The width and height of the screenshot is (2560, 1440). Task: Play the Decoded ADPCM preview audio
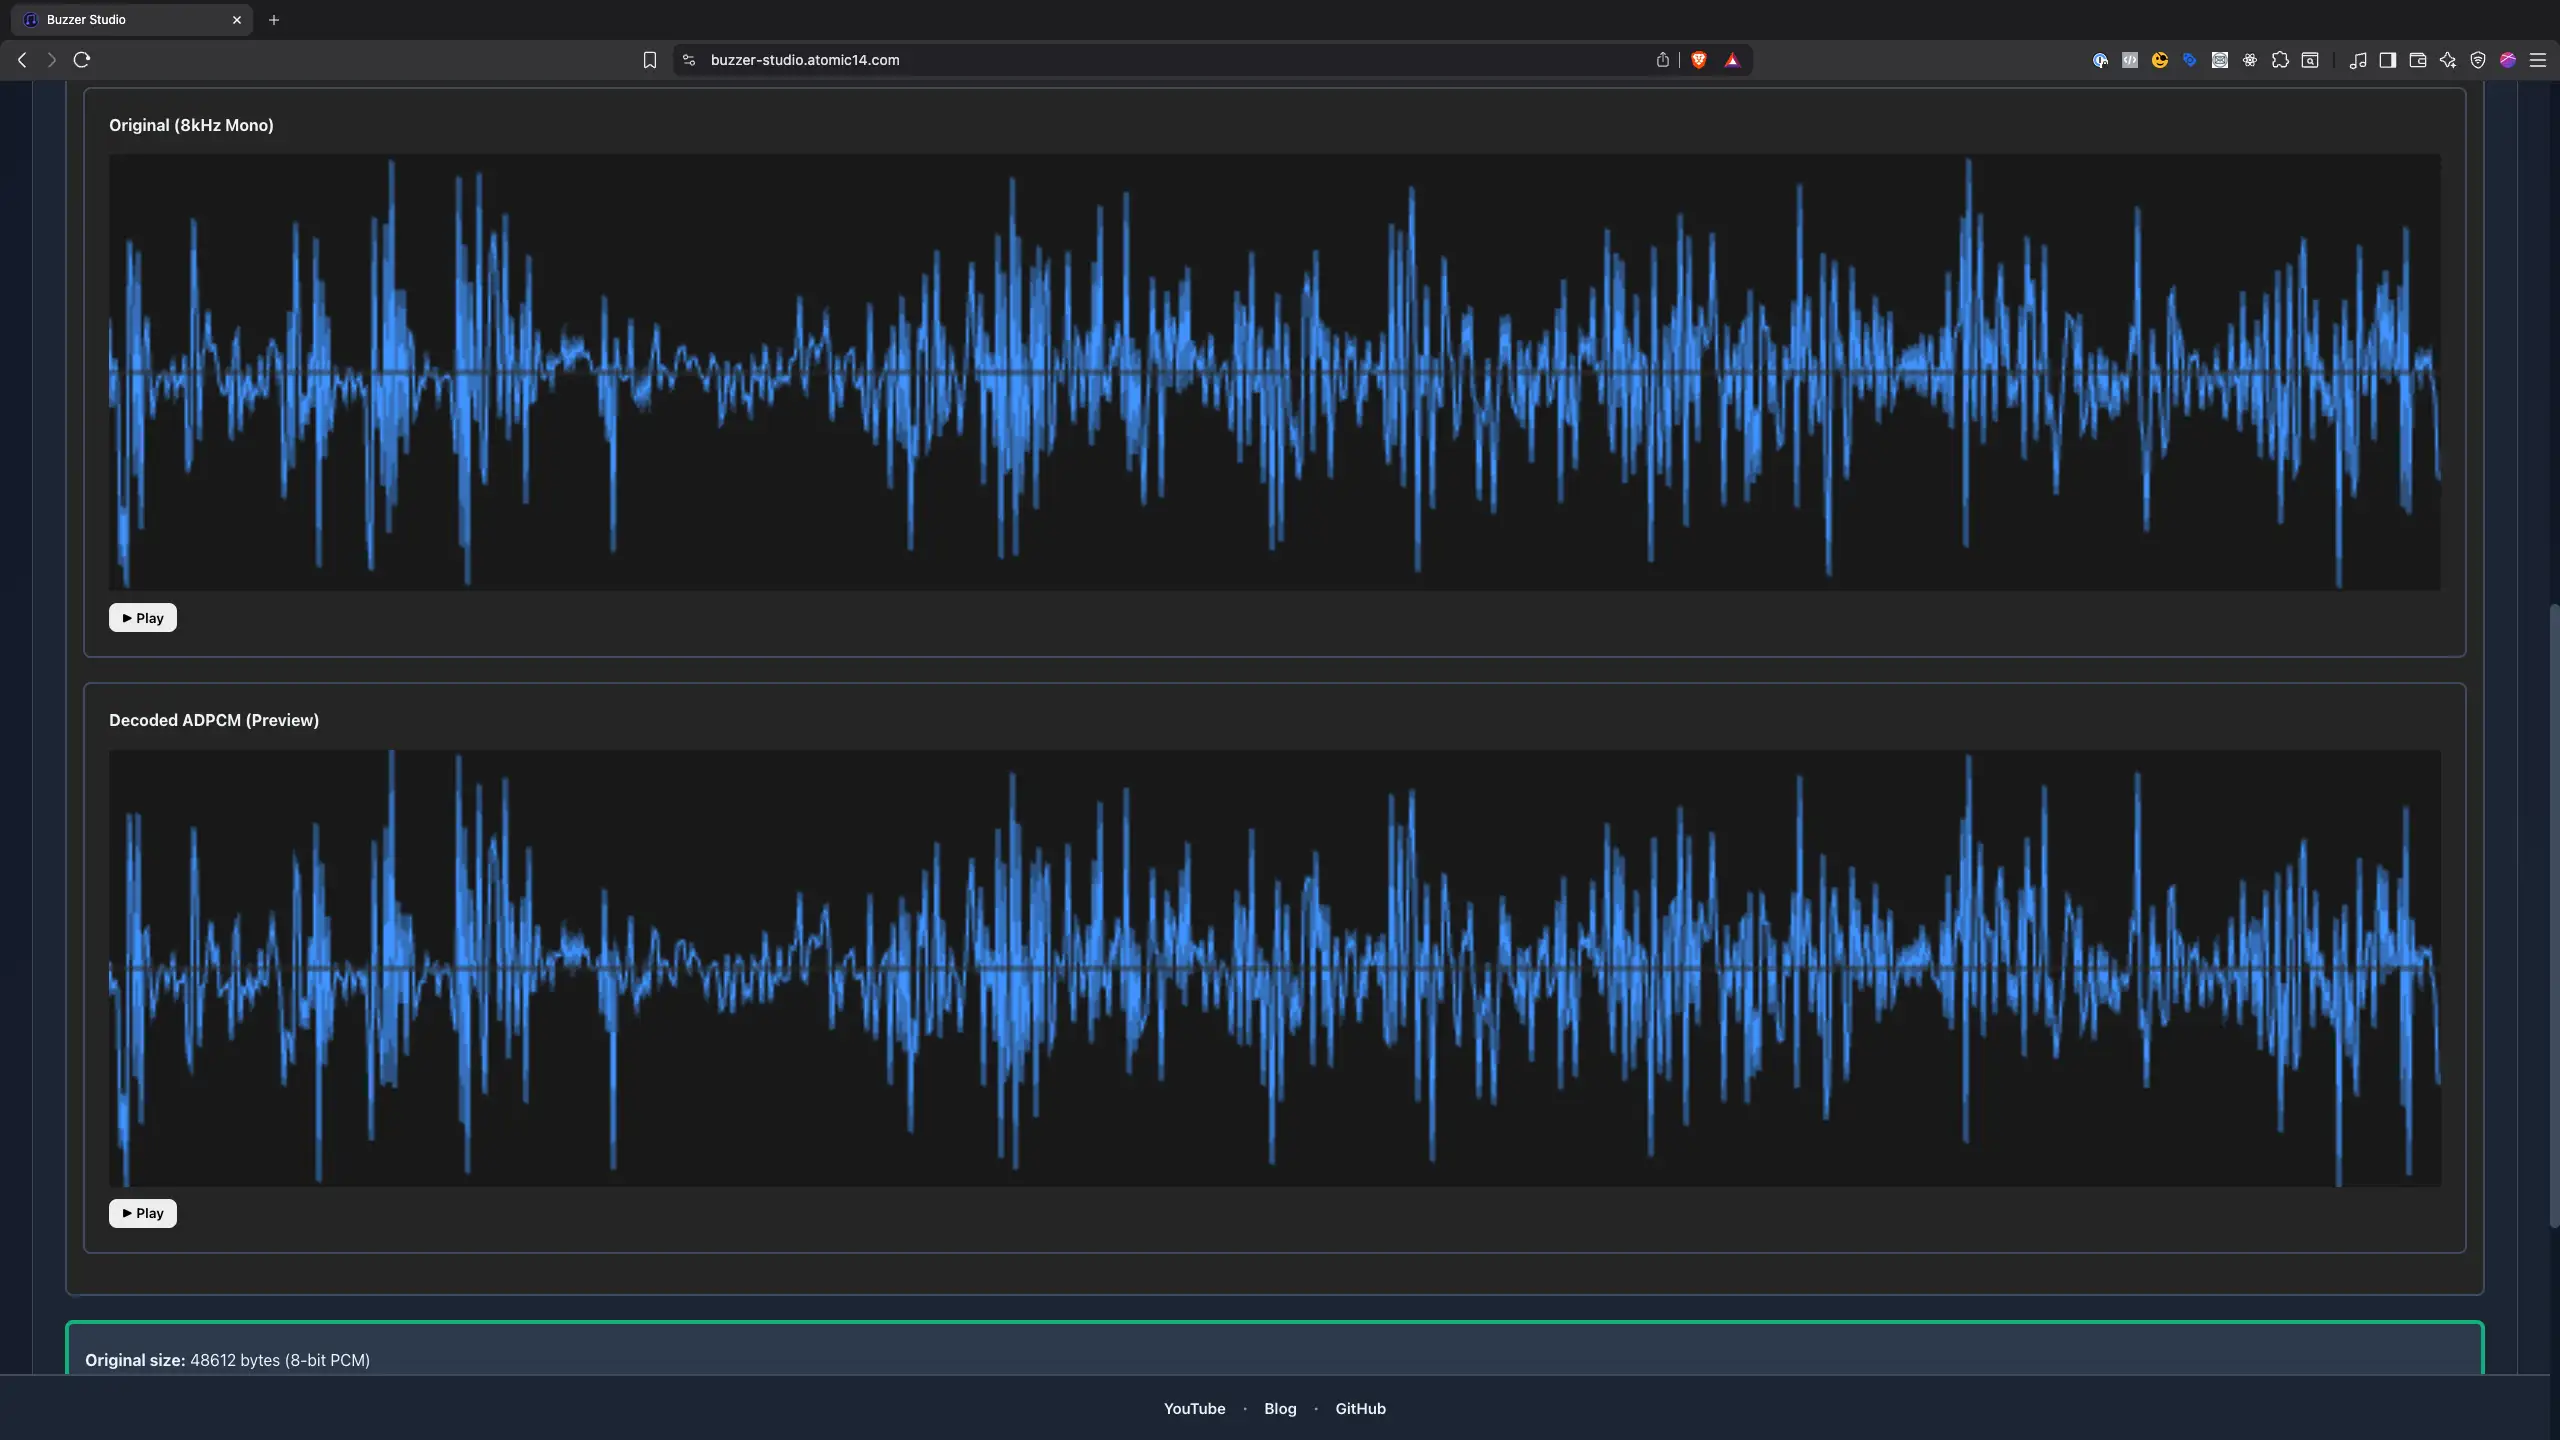coord(142,1213)
